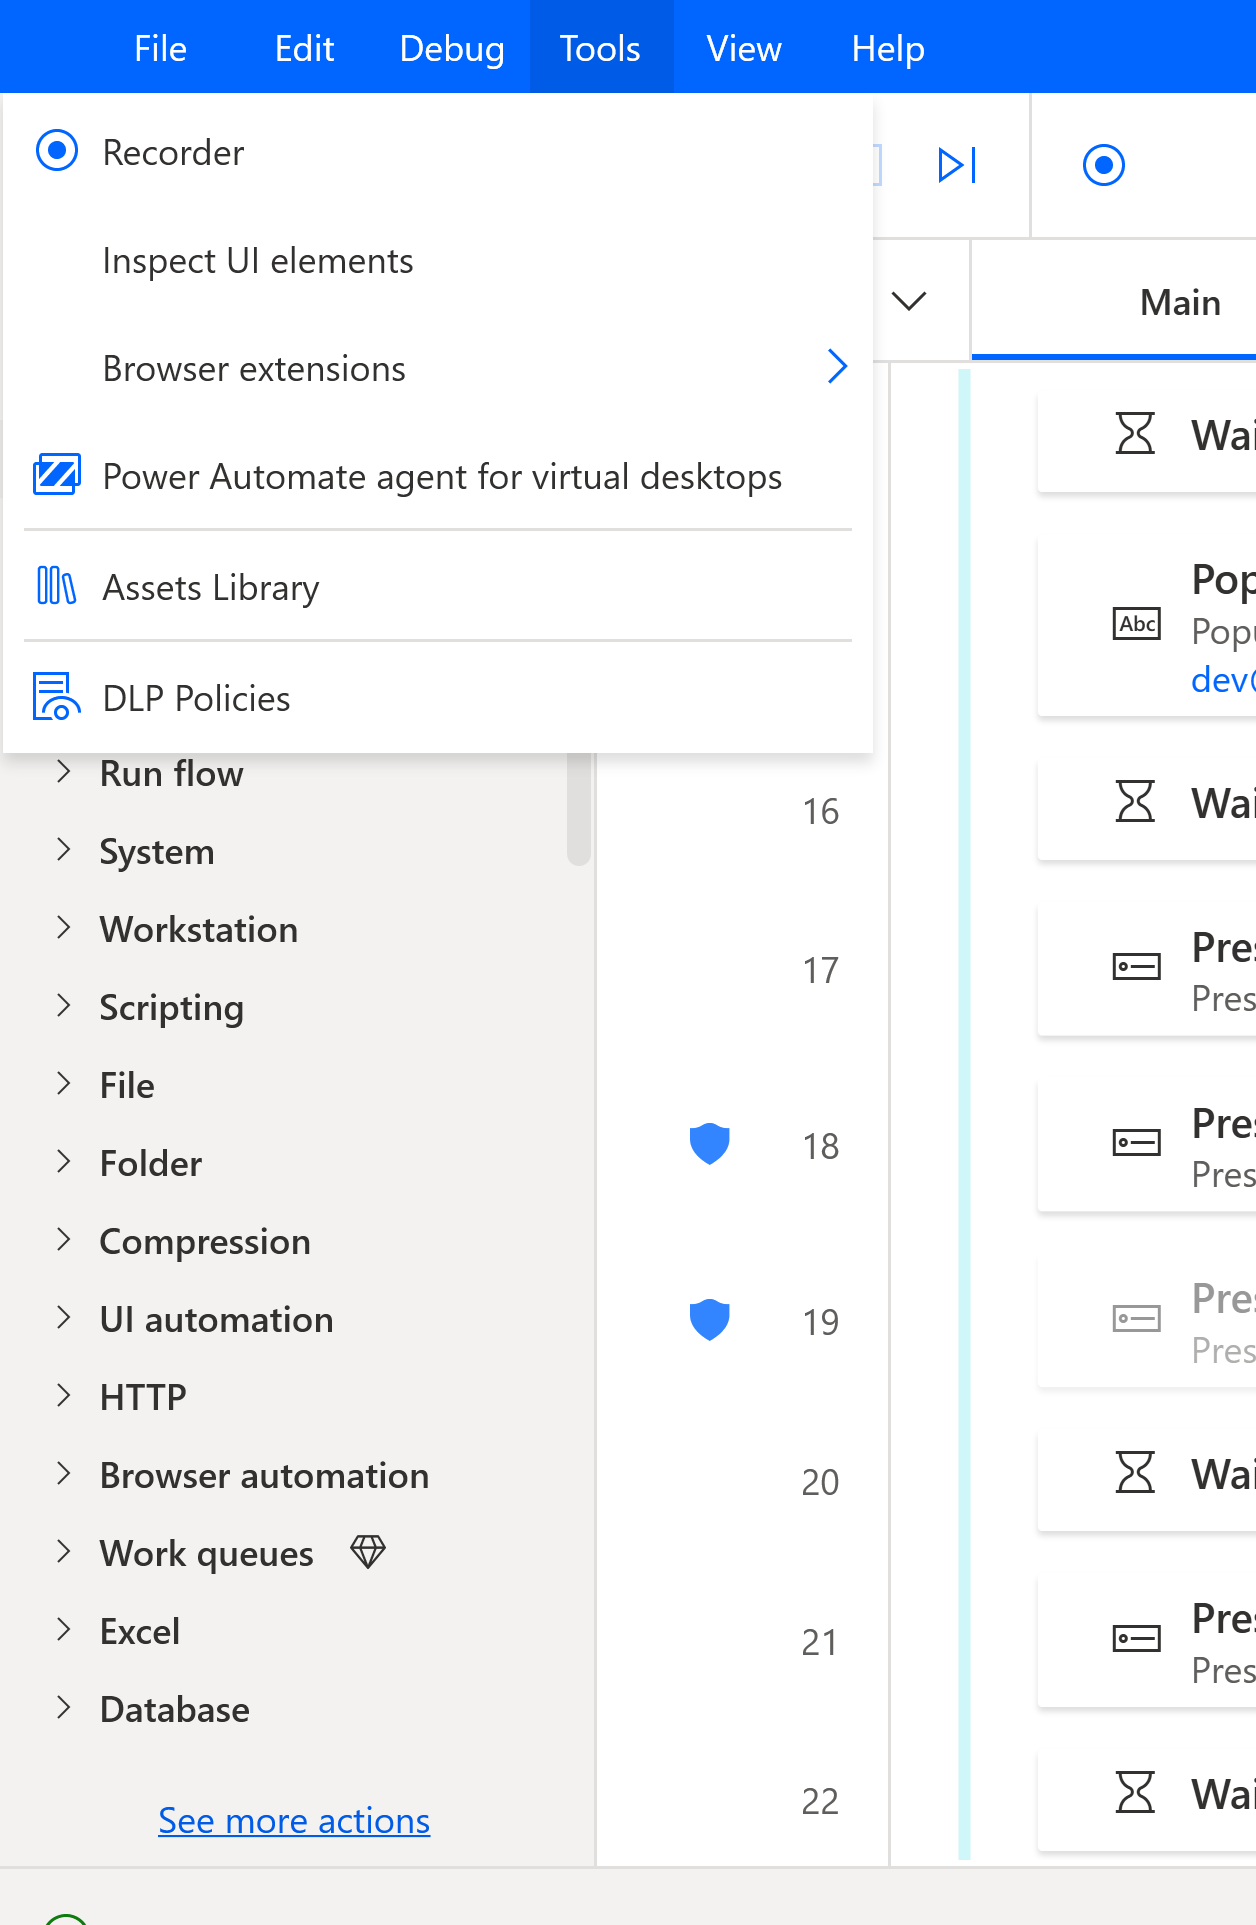Expand the Workstation actions group
Viewport: 1256px width, 1925px height.
coord(64,928)
